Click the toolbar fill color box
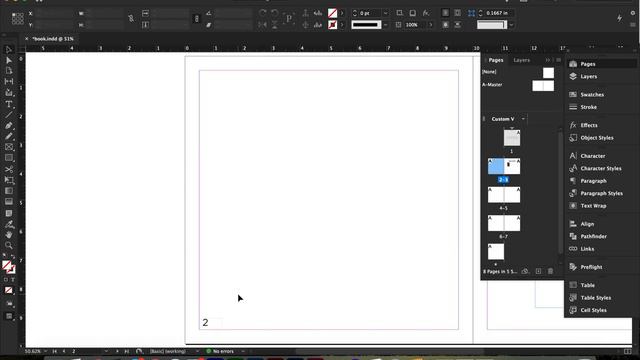Image resolution: width=640 pixels, height=360 pixels. [7, 265]
